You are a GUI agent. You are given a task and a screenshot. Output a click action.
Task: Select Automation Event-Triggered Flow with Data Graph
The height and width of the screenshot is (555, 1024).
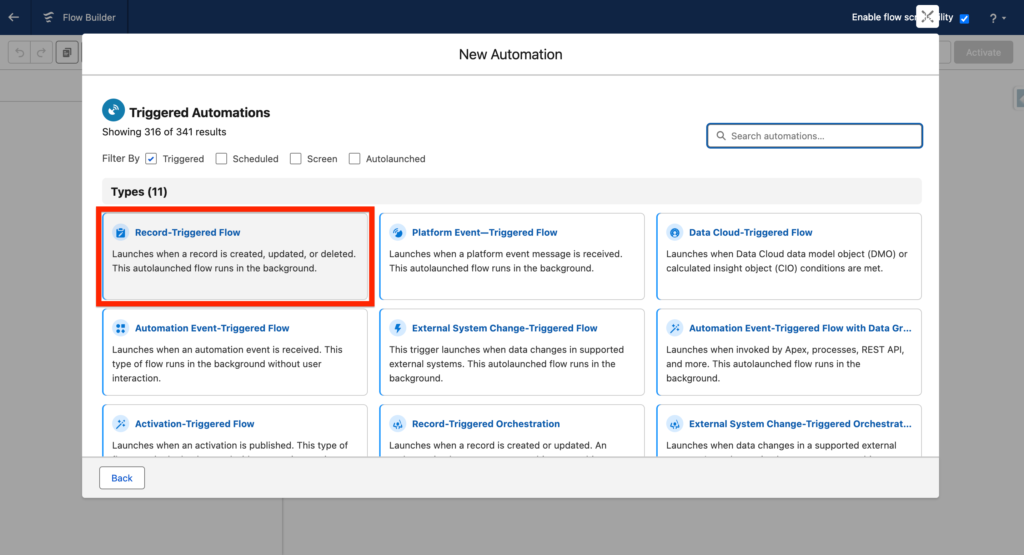[799, 328]
